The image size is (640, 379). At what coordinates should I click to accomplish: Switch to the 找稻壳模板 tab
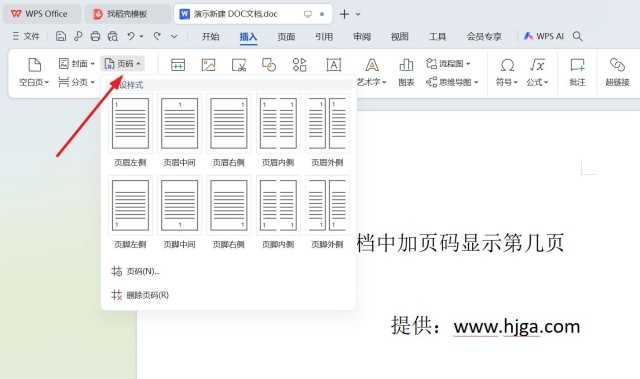pos(127,14)
